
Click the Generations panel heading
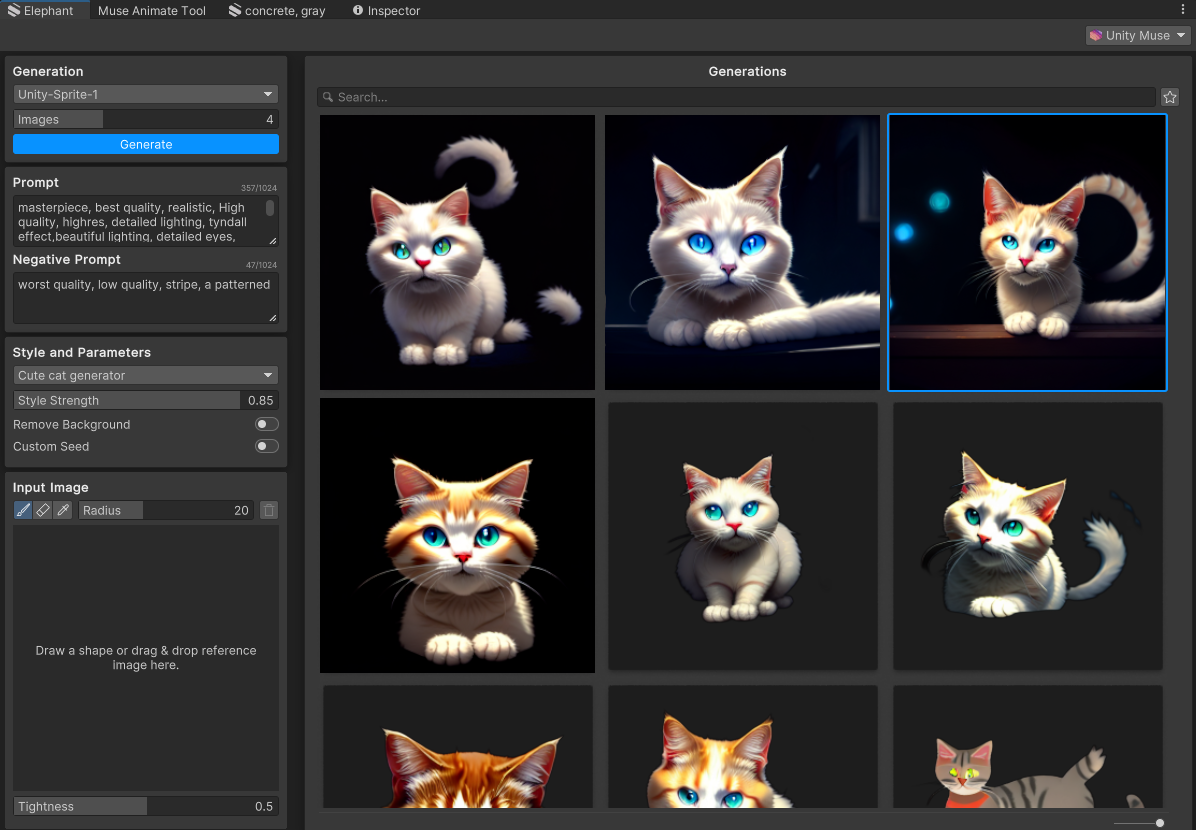tap(747, 72)
